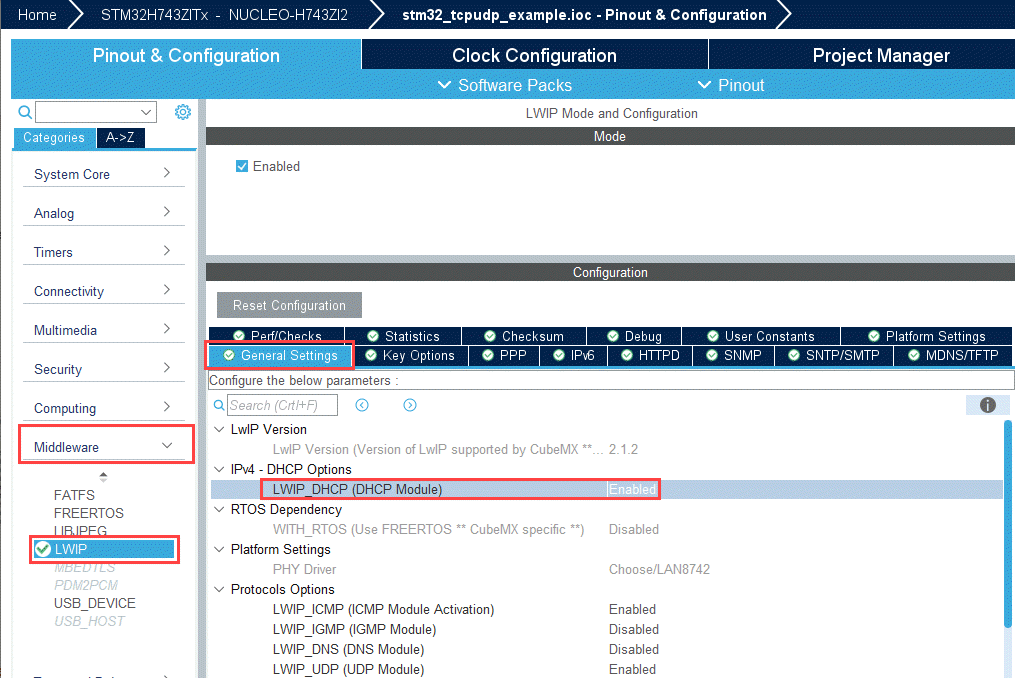Screen dimensions: 1015x678
Task: Click LWIP_DNS Disabled value
Action: pyautogui.click(x=634, y=650)
